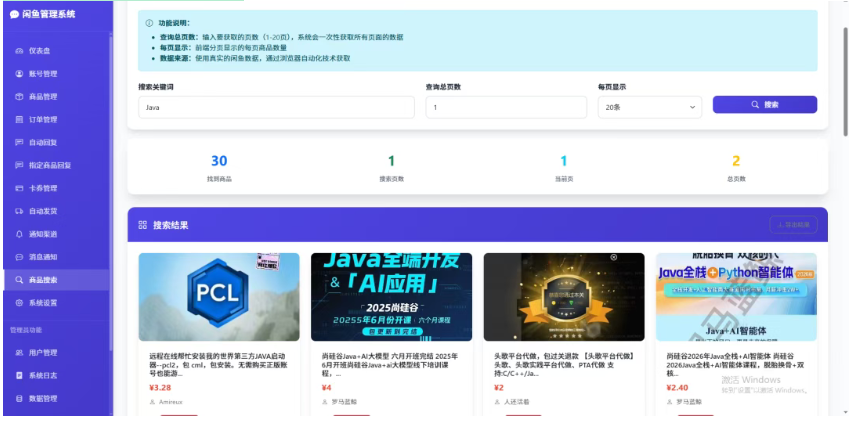
Task: Open the Java全栈+Python智能体 product thumbnail
Action: click(736, 297)
